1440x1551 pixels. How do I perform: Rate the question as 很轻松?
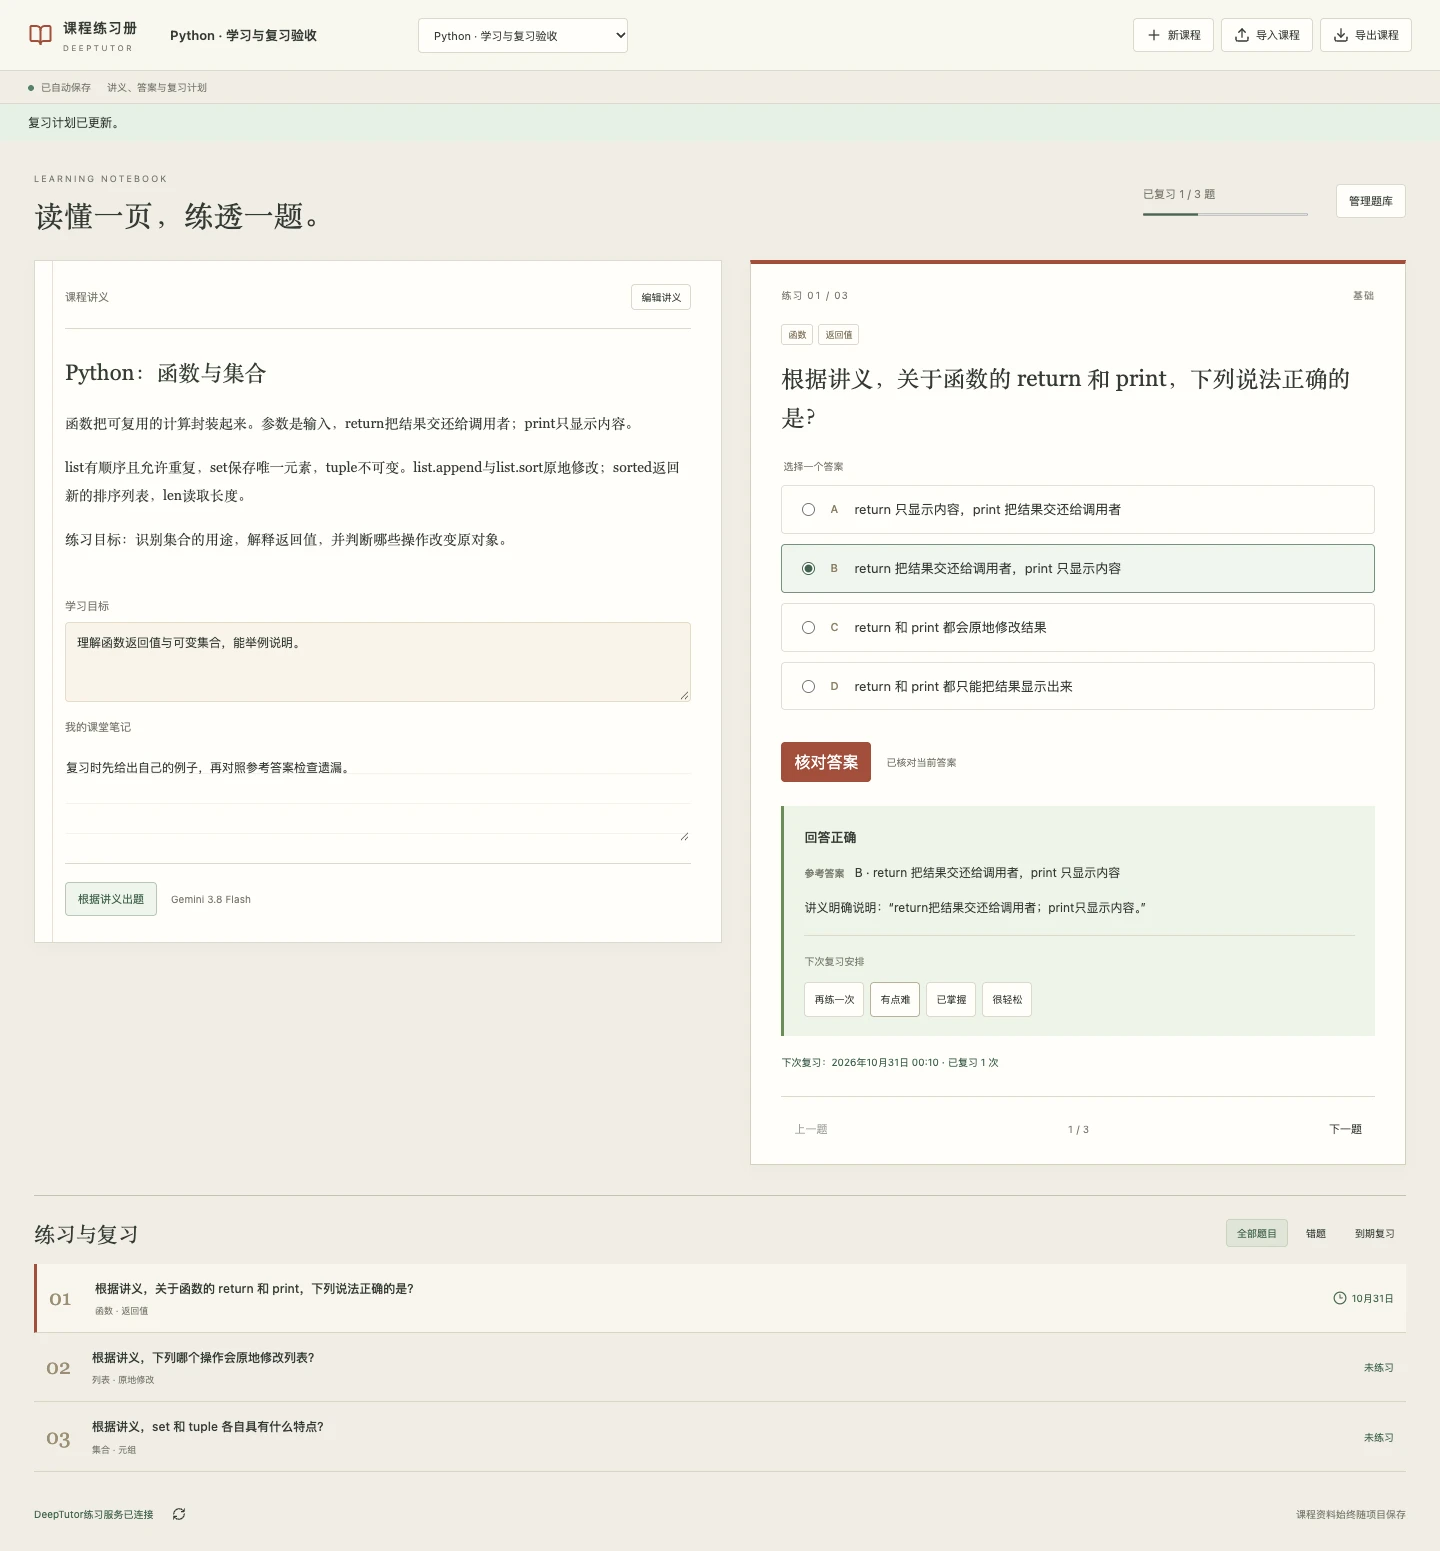point(1007,999)
